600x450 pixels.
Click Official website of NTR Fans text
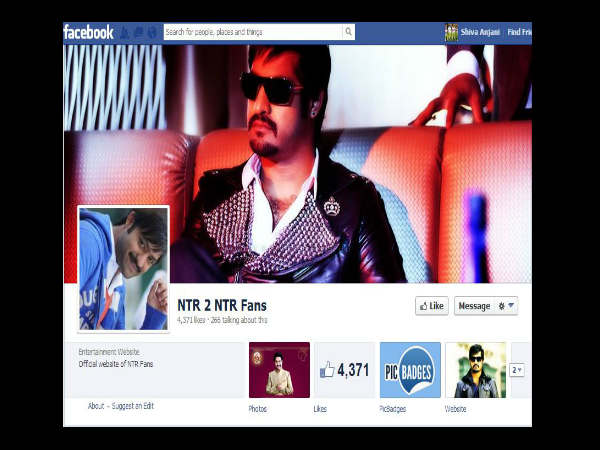click(x=116, y=364)
